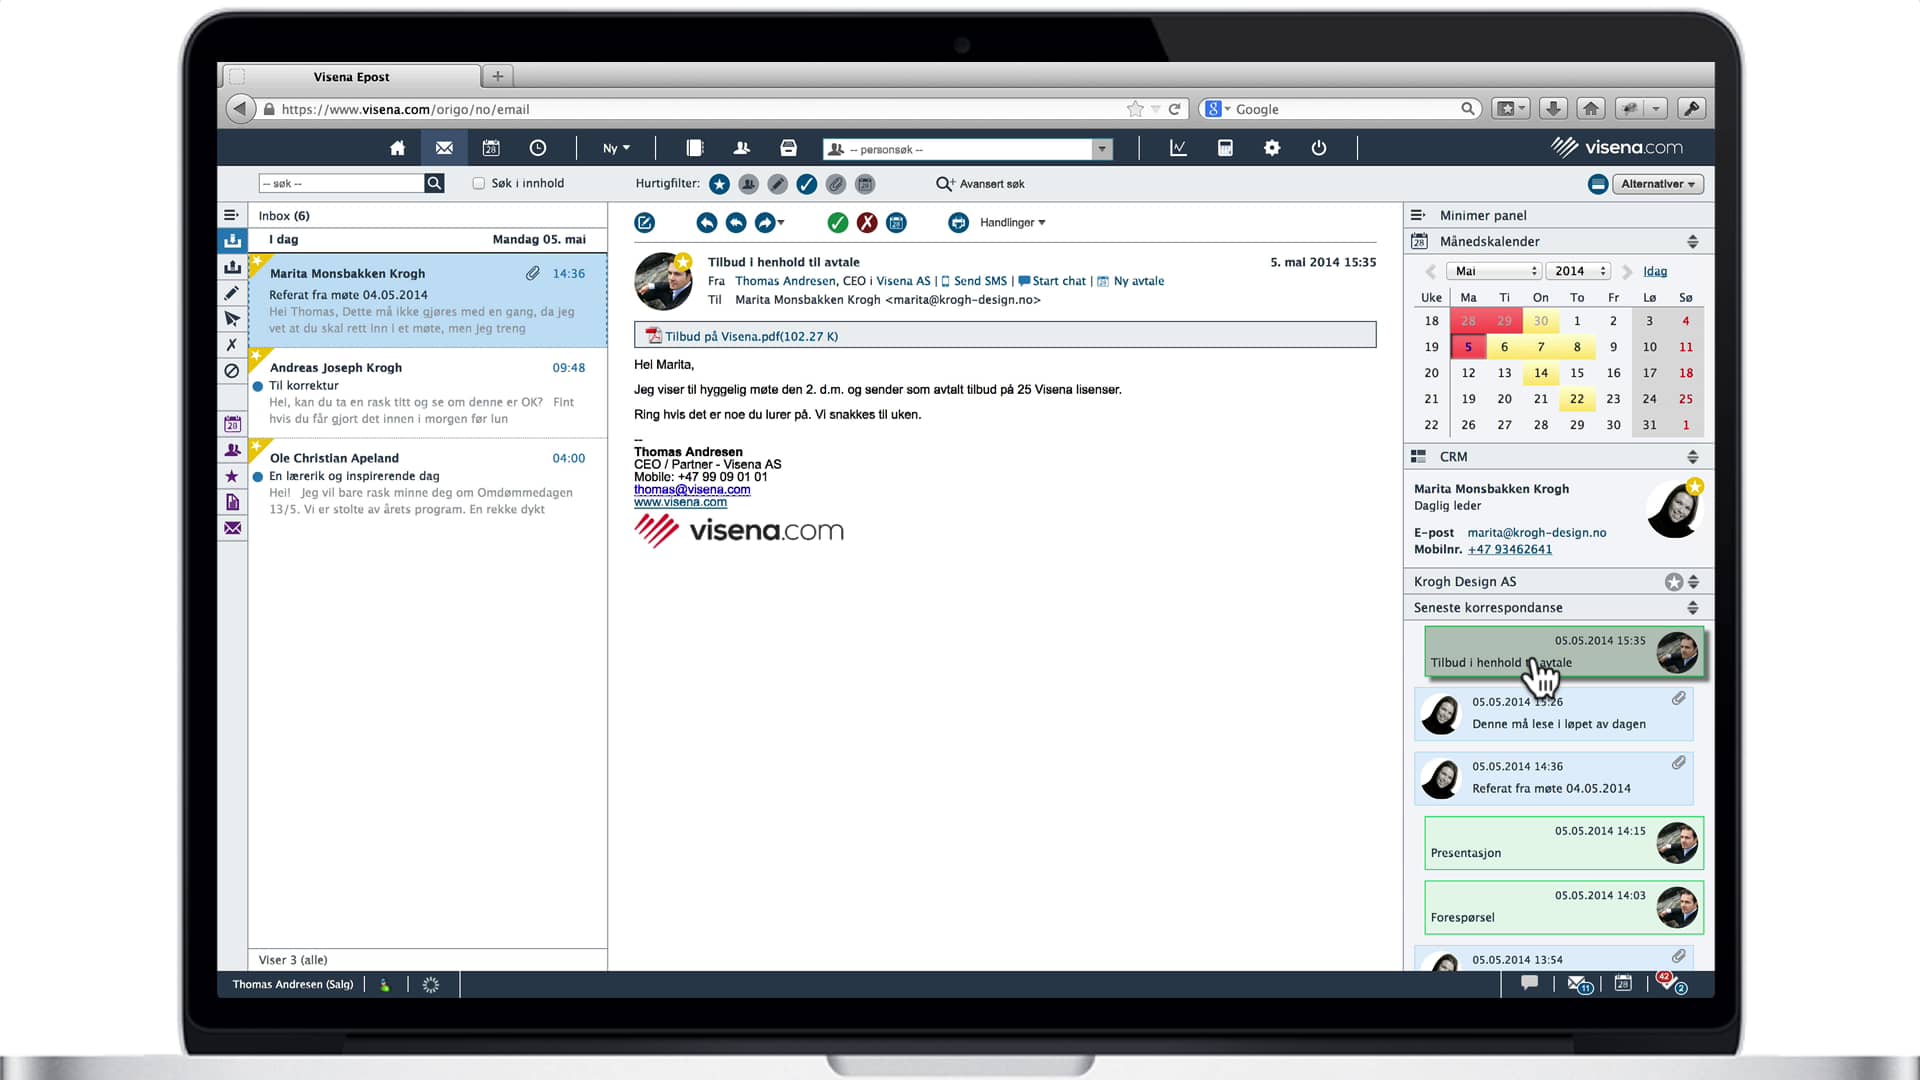
Task: Jump to today with Idag link
Action: pos(1655,271)
